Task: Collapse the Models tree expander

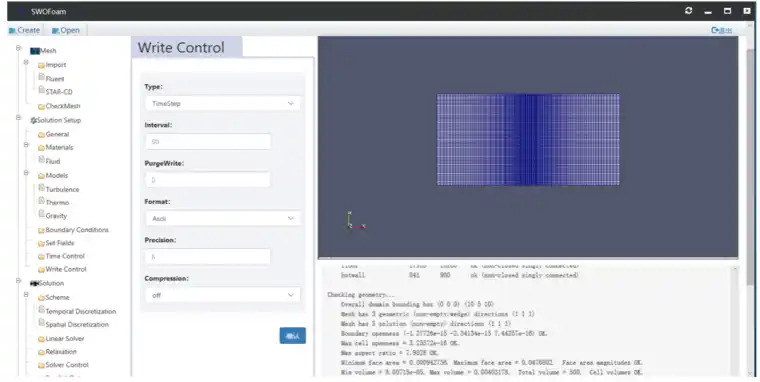Action: coord(26,173)
